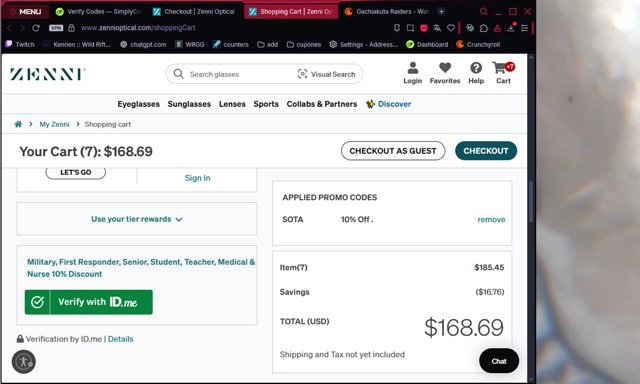Image resolution: width=640 pixels, height=384 pixels.
Task: Click the pinboard pin icon in the address bar
Action: tap(396, 28)
